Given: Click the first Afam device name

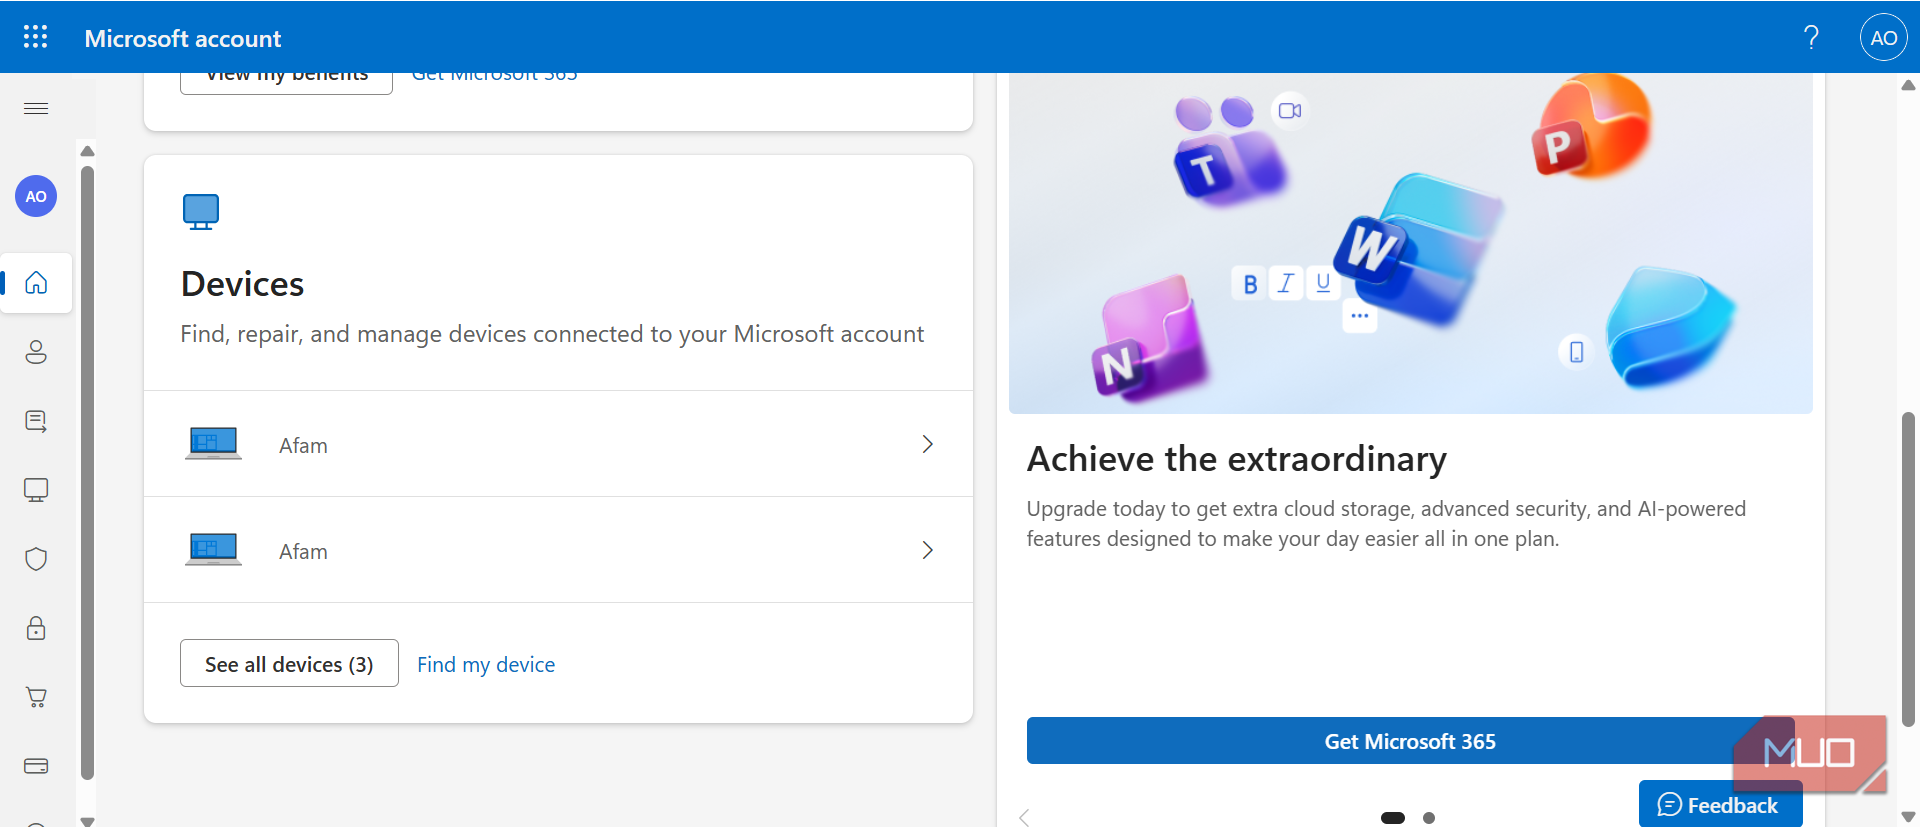Looking at the screenshot, I should pos(303,446).
